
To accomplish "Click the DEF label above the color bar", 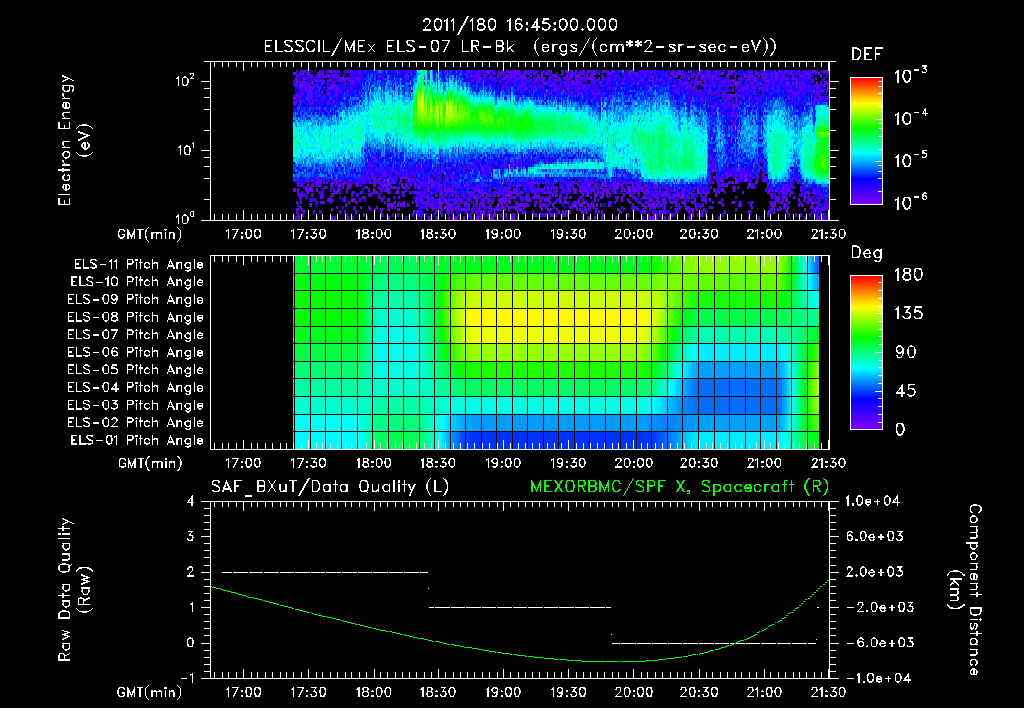I will [867, 54].
